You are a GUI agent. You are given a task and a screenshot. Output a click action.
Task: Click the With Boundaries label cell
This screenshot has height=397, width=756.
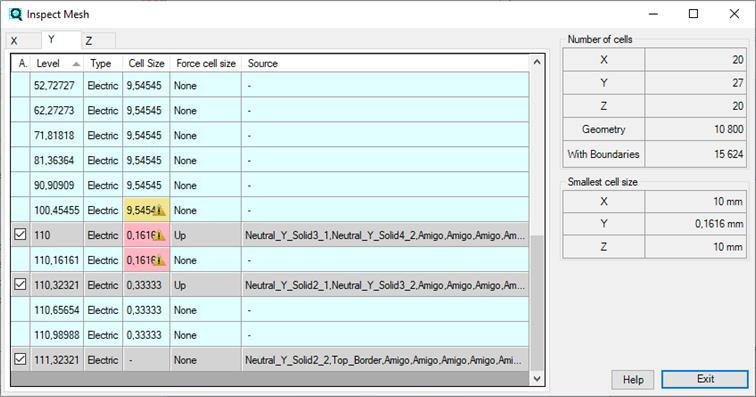604,154
